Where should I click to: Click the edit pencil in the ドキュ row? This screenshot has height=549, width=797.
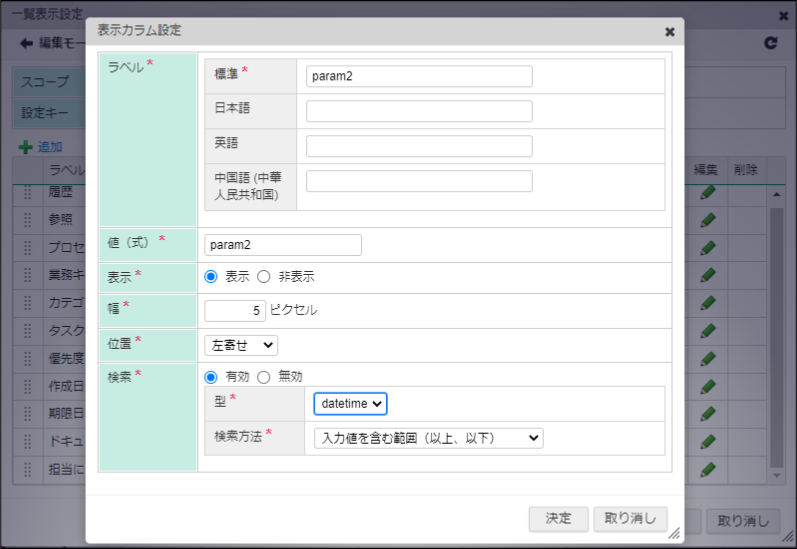pyautogui.click(x=708, y=442)
